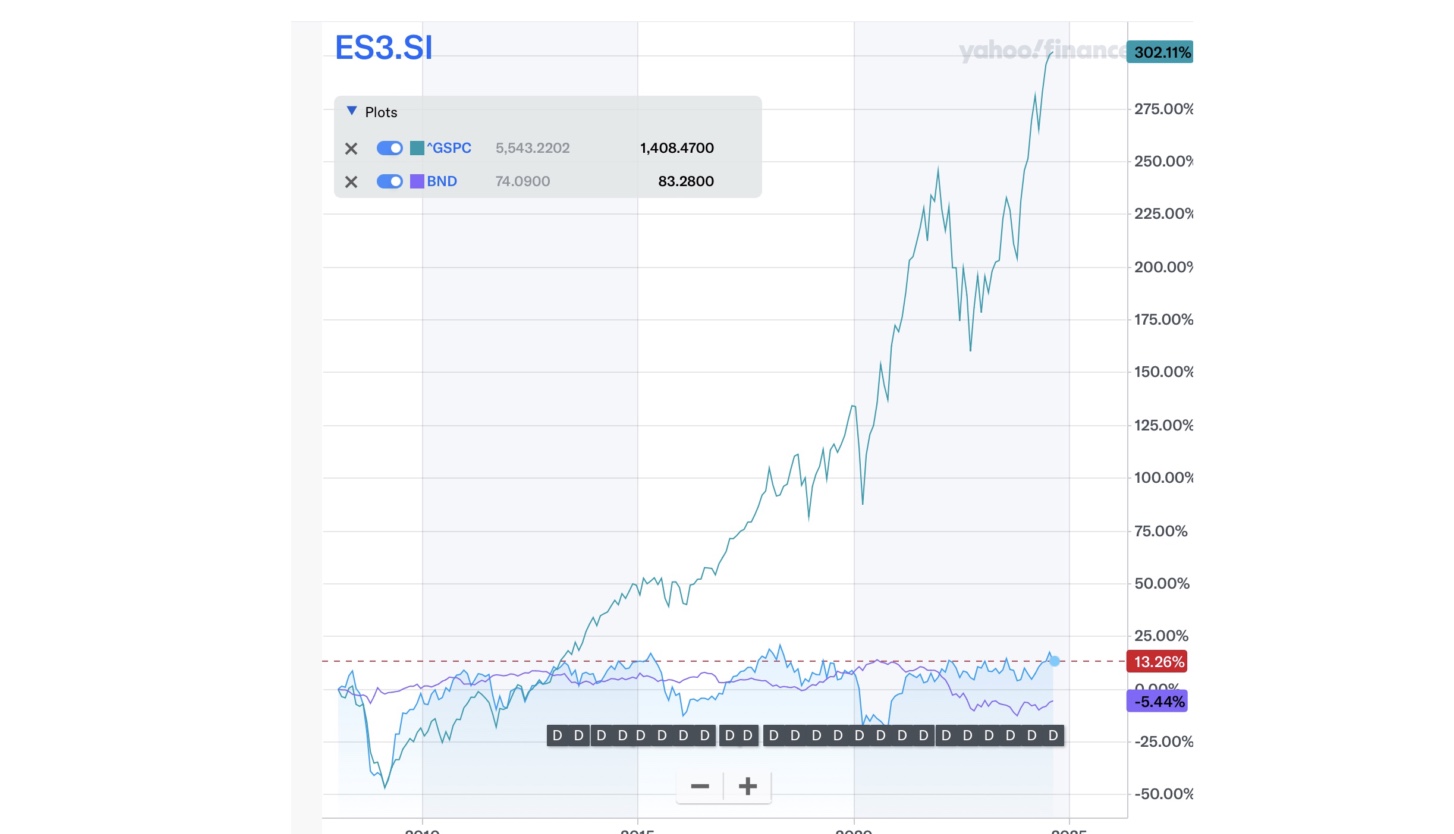1454x834 pixels.
Task: Toggle off the BND plot visibility
Action: 389,182
